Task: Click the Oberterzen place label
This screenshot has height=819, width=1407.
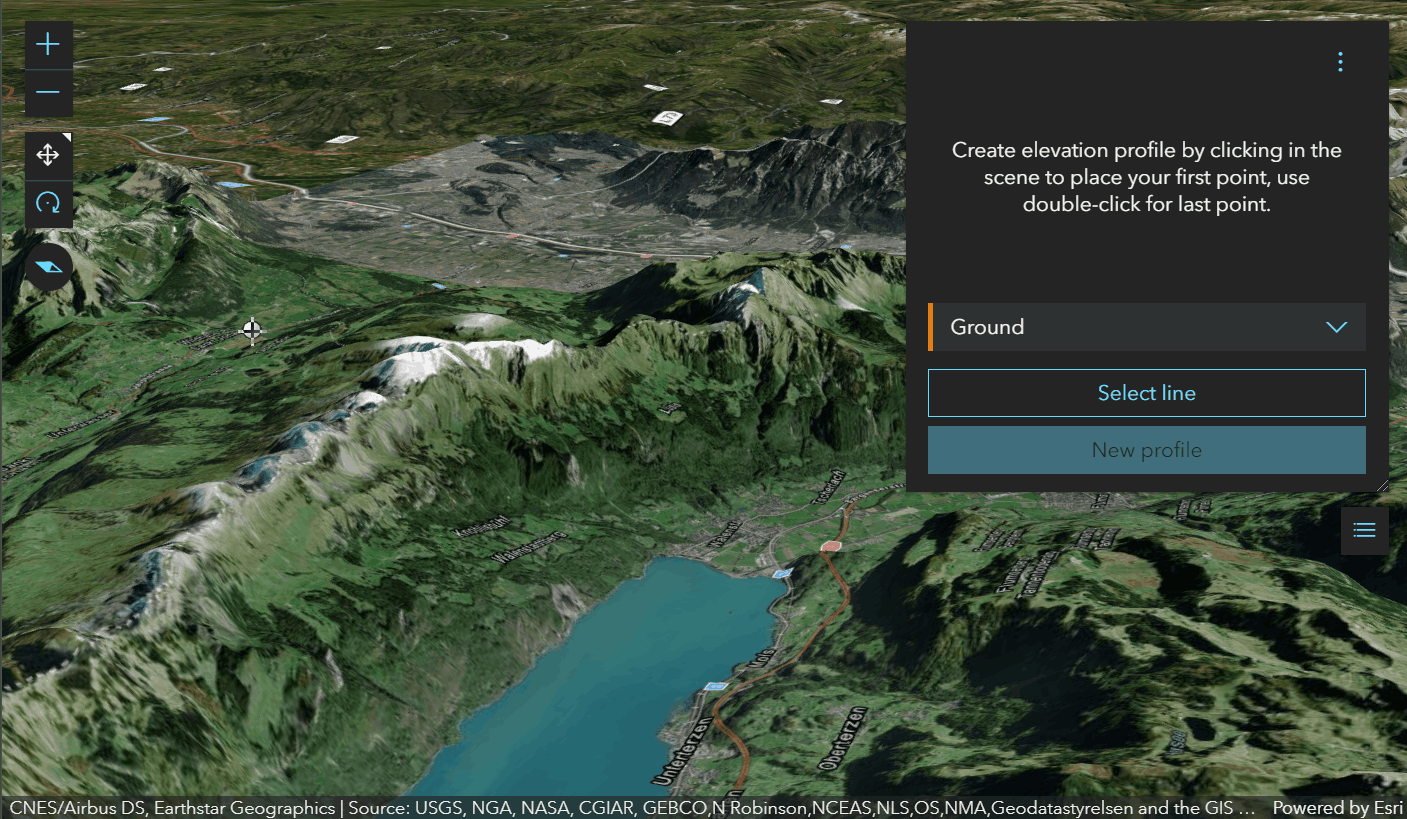Action: [x=842, y=738]
